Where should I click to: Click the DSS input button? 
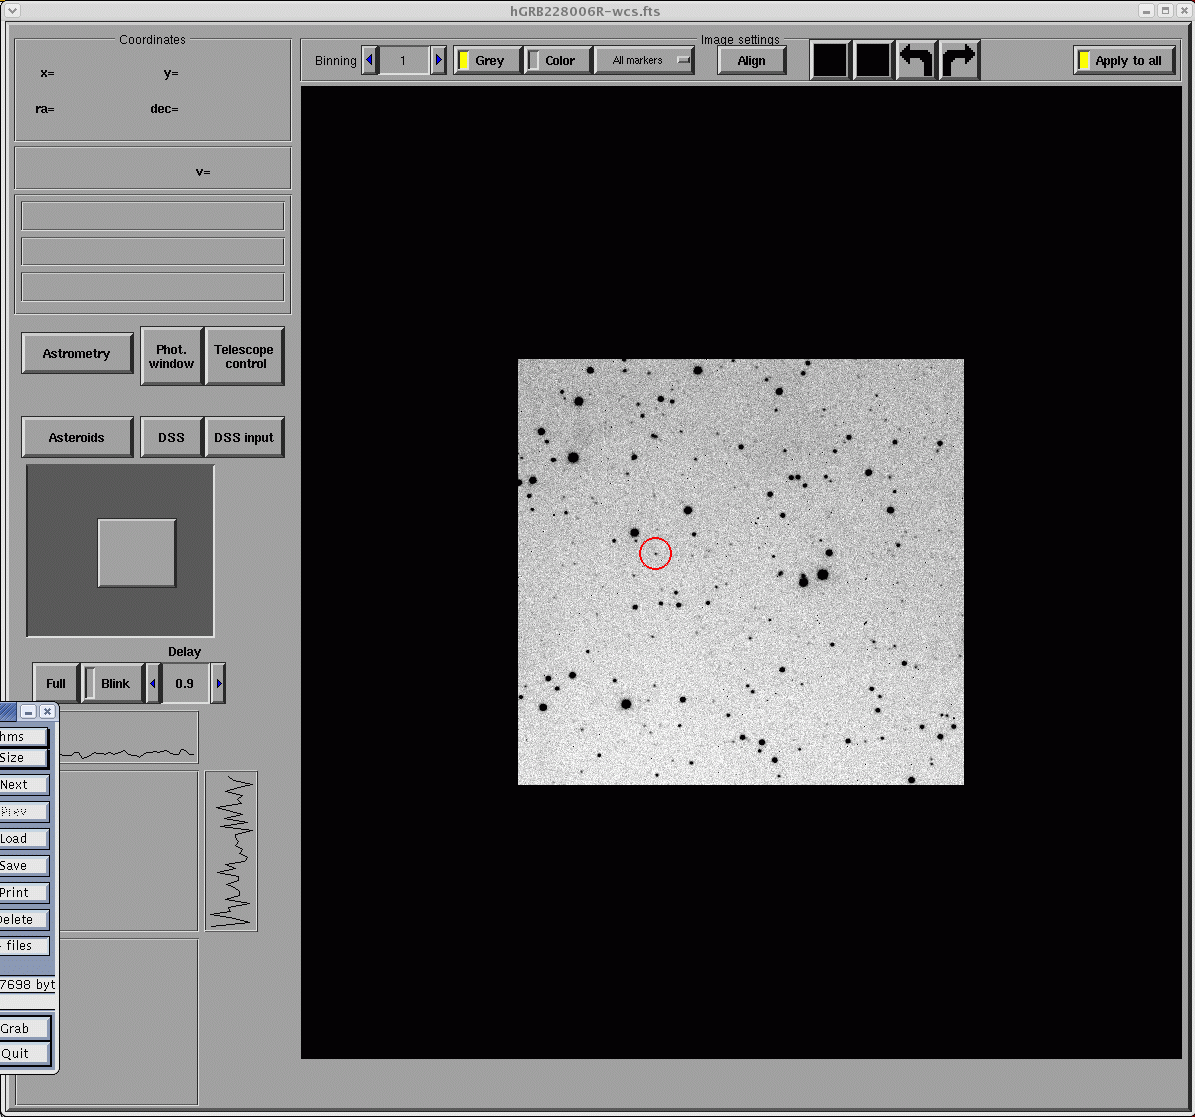(x=244, y=437)
